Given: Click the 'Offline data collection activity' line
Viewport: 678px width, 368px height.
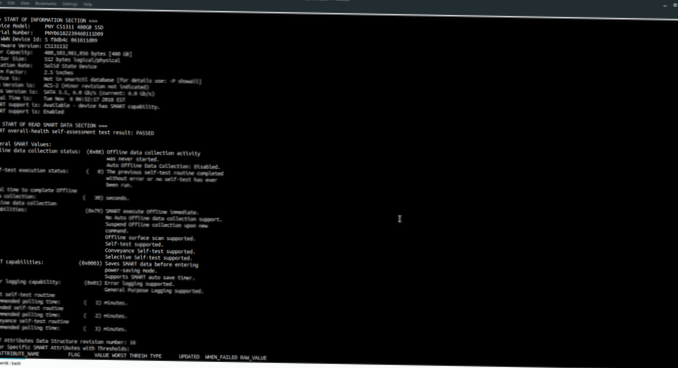Looking at the screenshot, I should pyautogui.click(x=154, y=153).
